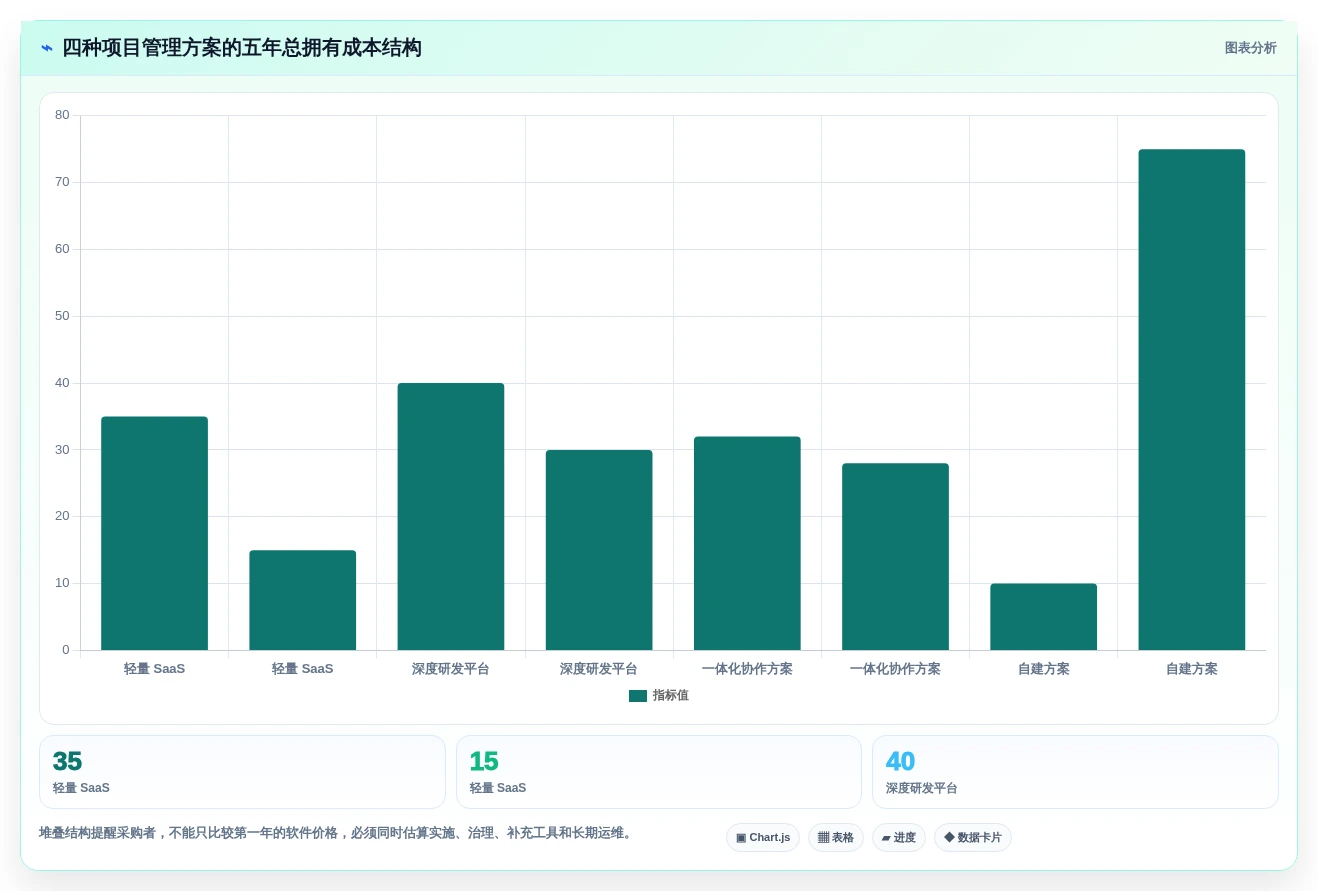This screenshot has height=891, width=1318.
Task: Click the 数据卡片 chip
Action: [973, 838]
